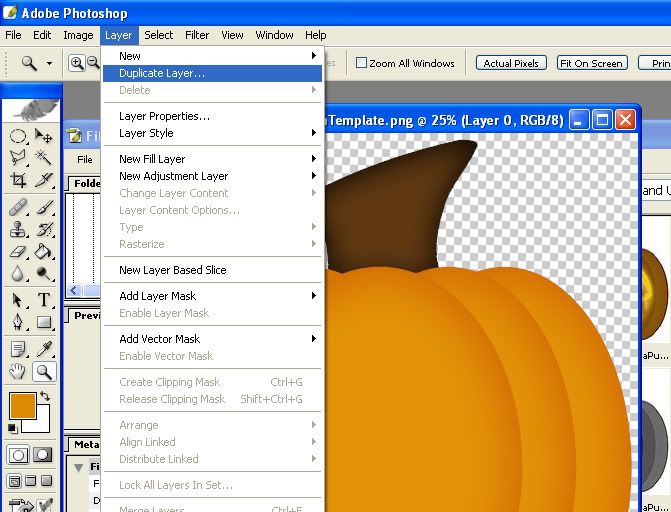
Task: Select the Hand tool
Action: [18, 372]
